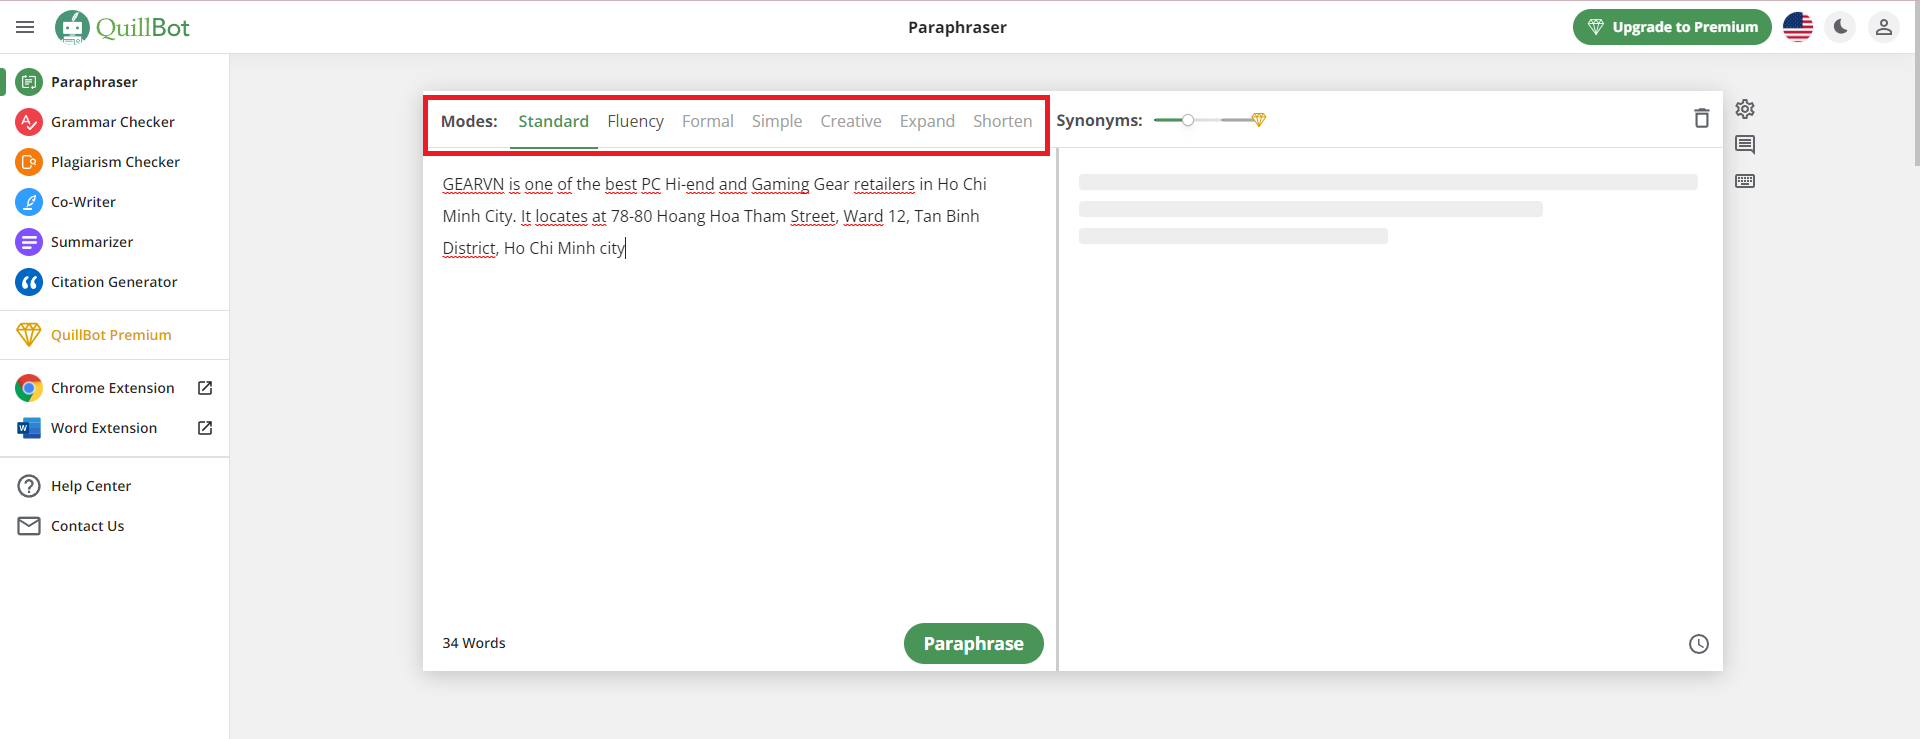Open Help Center link
The height and width of the screenshot is (739, 1920).
tap(91, 486)
